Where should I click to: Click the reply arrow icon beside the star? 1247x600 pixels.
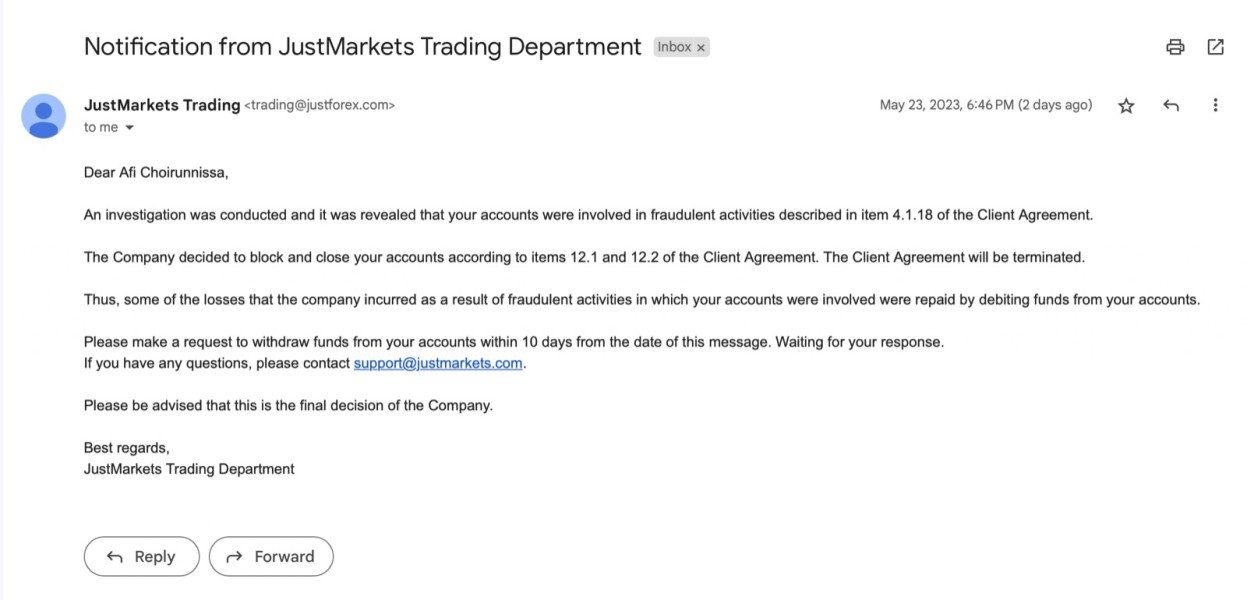pos(1171,105)
